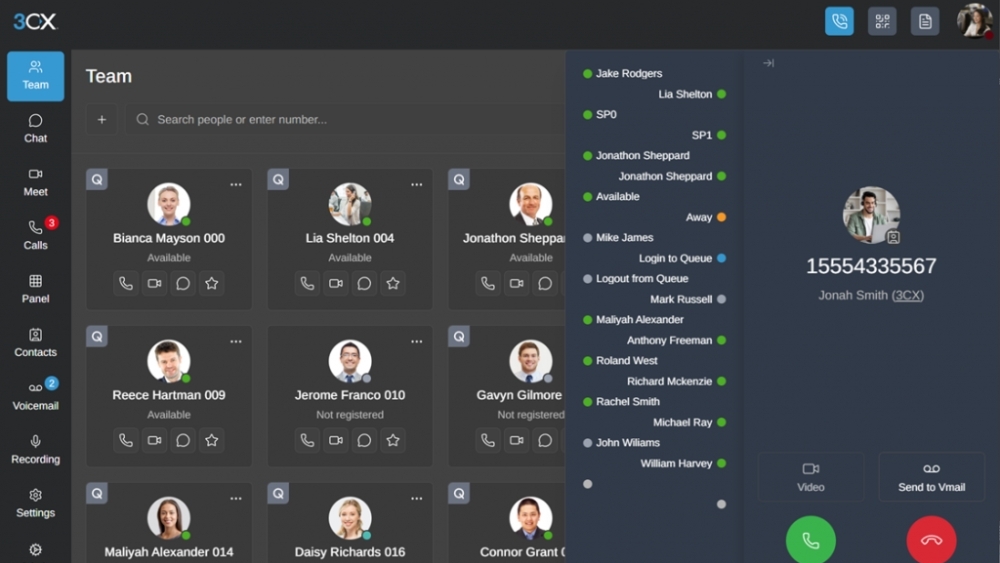The width and height of the screenshot is (1000, 563).
Task: Open Settings in the sidebar
Action: [x=36, y=503]
